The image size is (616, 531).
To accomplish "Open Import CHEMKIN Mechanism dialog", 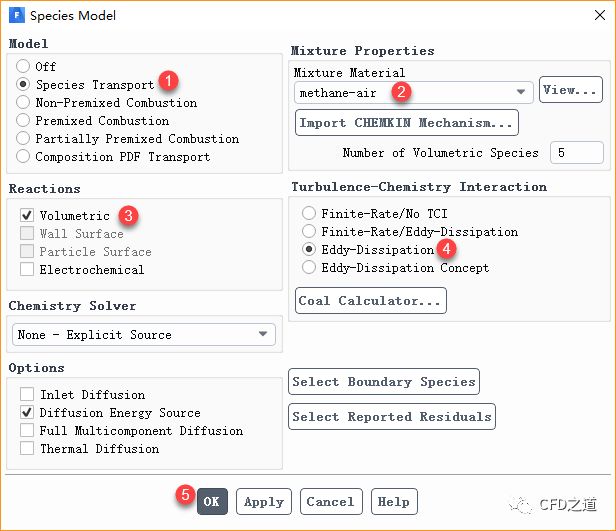I will coord(407,123).
